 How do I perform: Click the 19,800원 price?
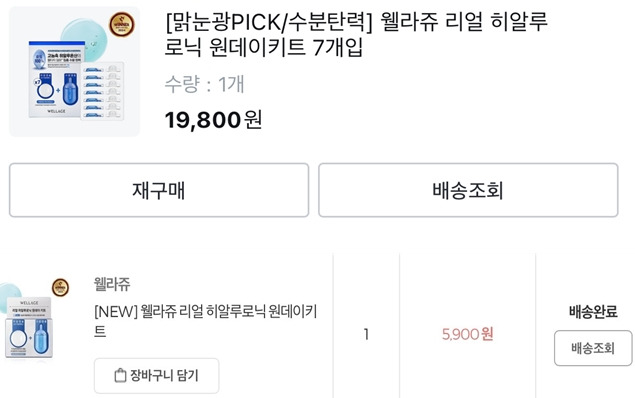[x=213, y=120]
